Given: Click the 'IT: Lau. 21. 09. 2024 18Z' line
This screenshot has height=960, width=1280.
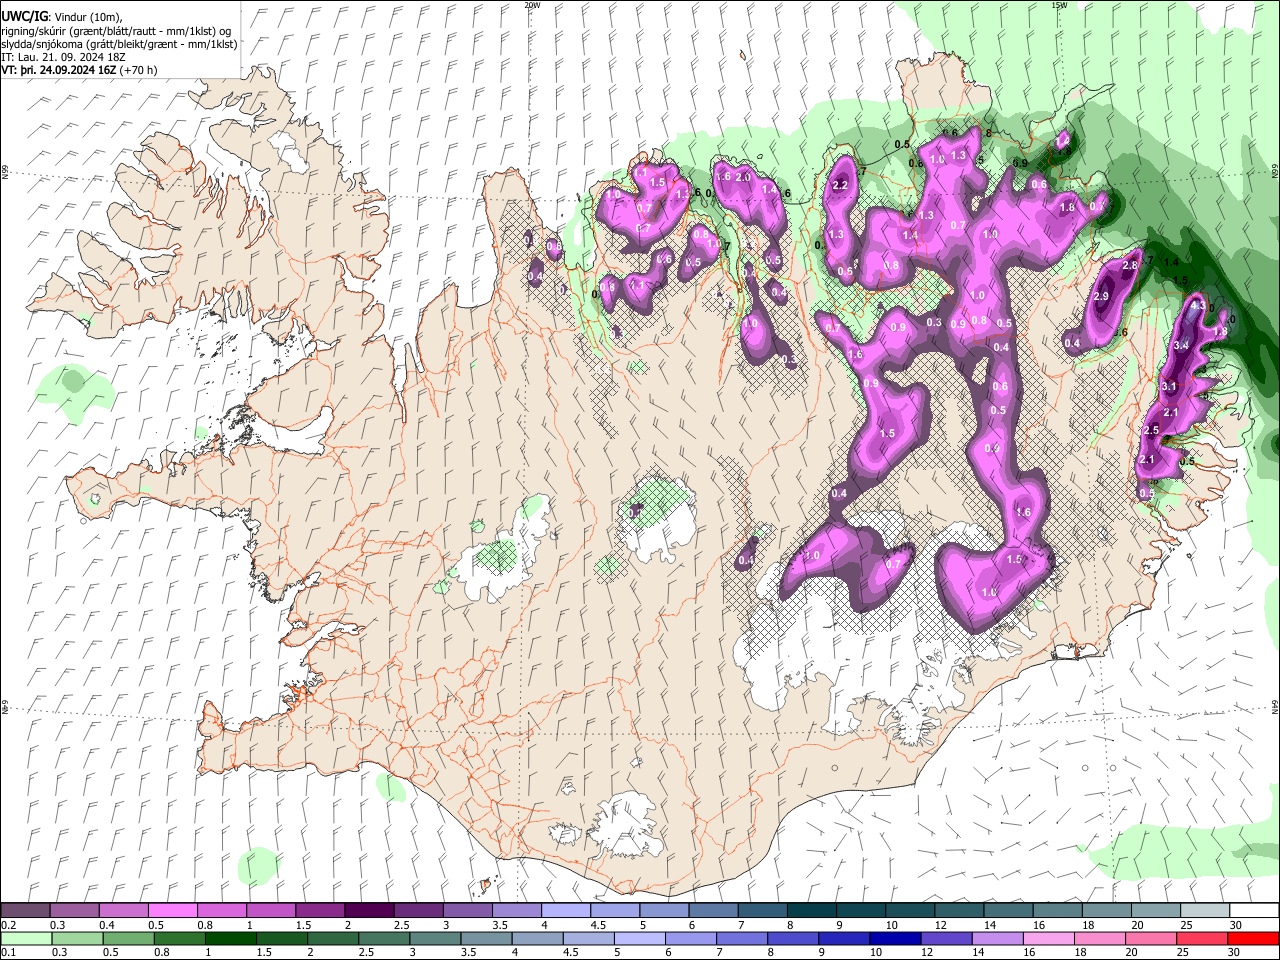Looking at the screenshot, I should click(63, 57).
